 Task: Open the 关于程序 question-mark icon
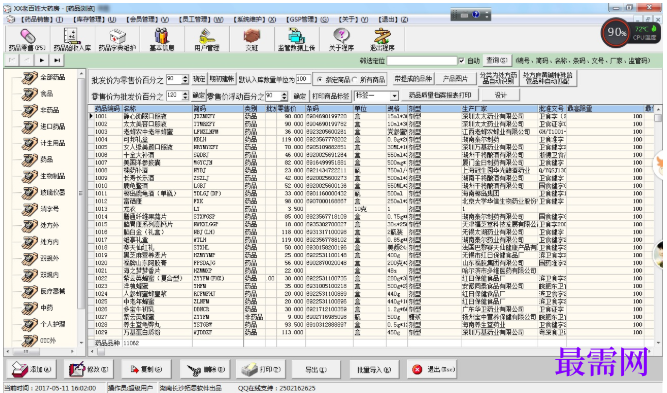click(x=342, y=39)
